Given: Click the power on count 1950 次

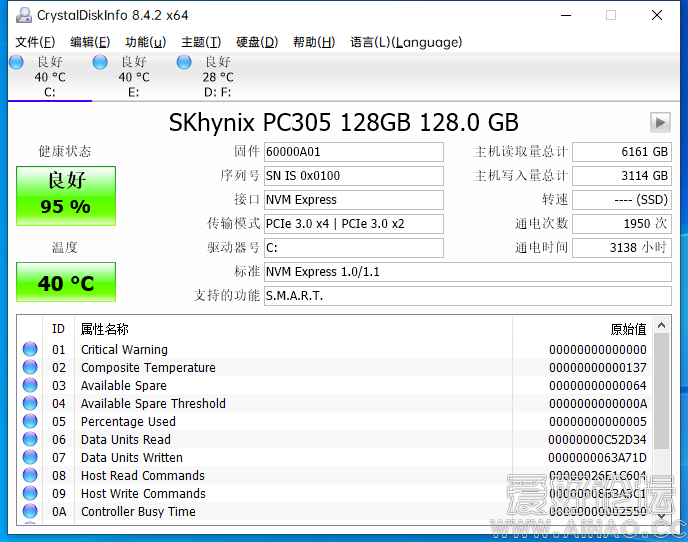Looking at the screenshot, I should click(622, 224).
